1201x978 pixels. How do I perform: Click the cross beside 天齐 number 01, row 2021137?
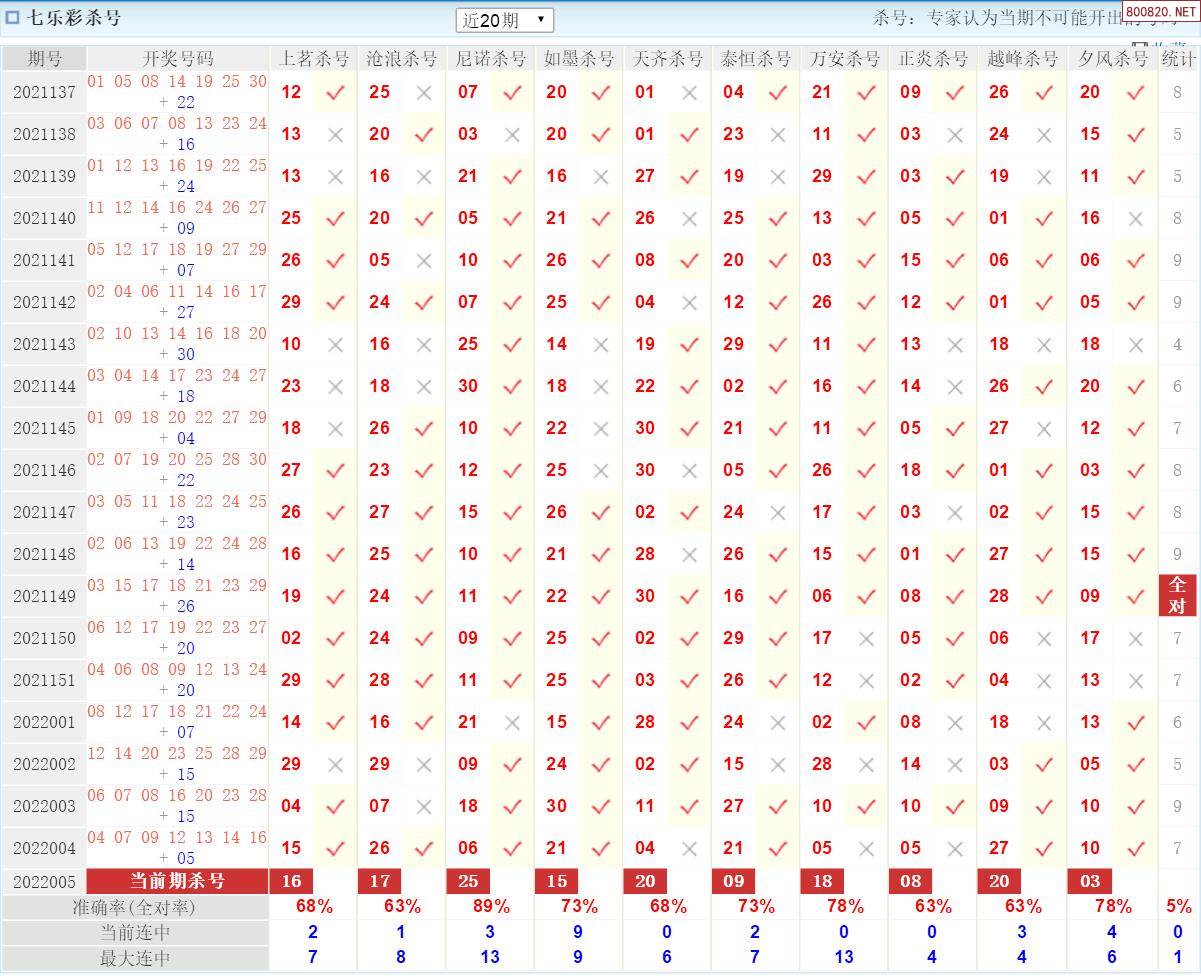click(x=689, y=92)
